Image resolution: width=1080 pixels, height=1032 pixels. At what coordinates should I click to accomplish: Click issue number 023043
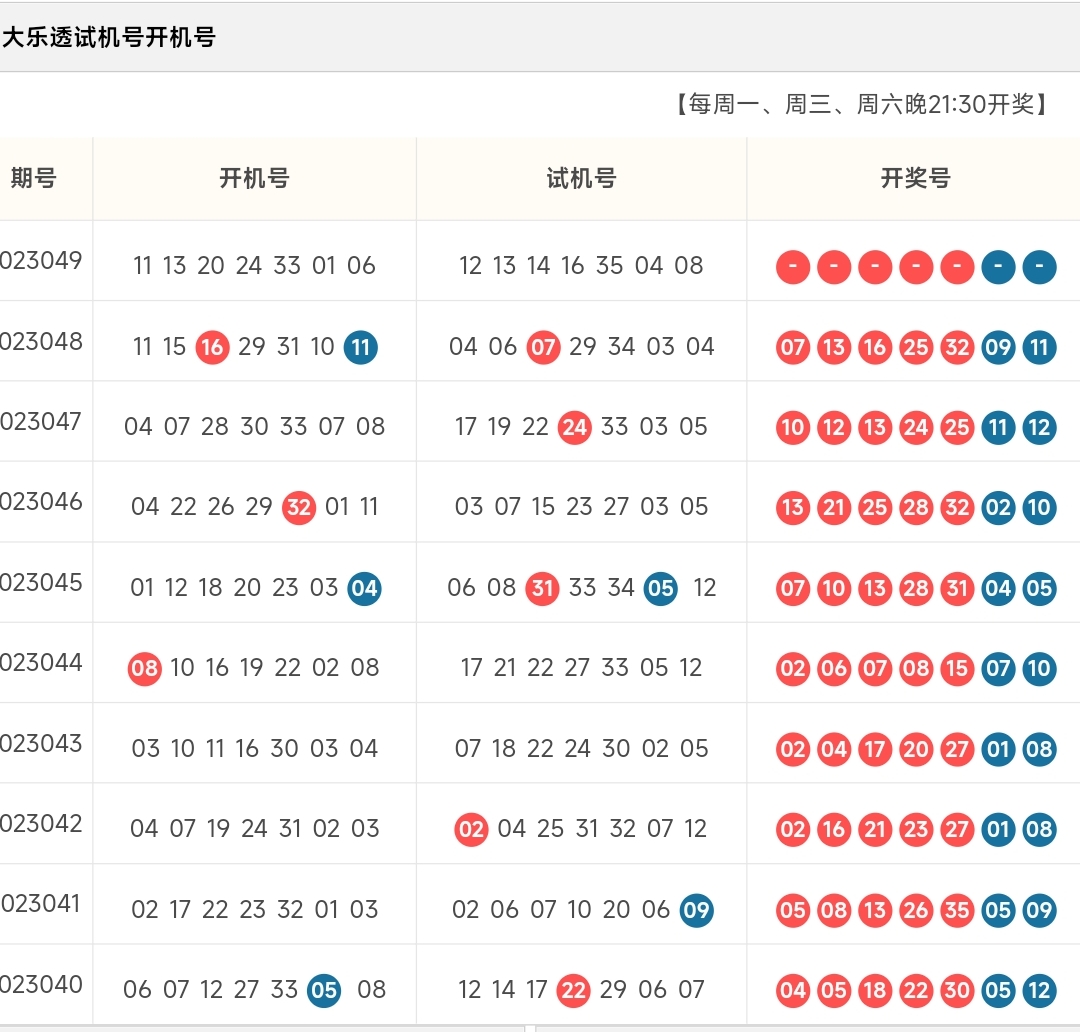41,744
